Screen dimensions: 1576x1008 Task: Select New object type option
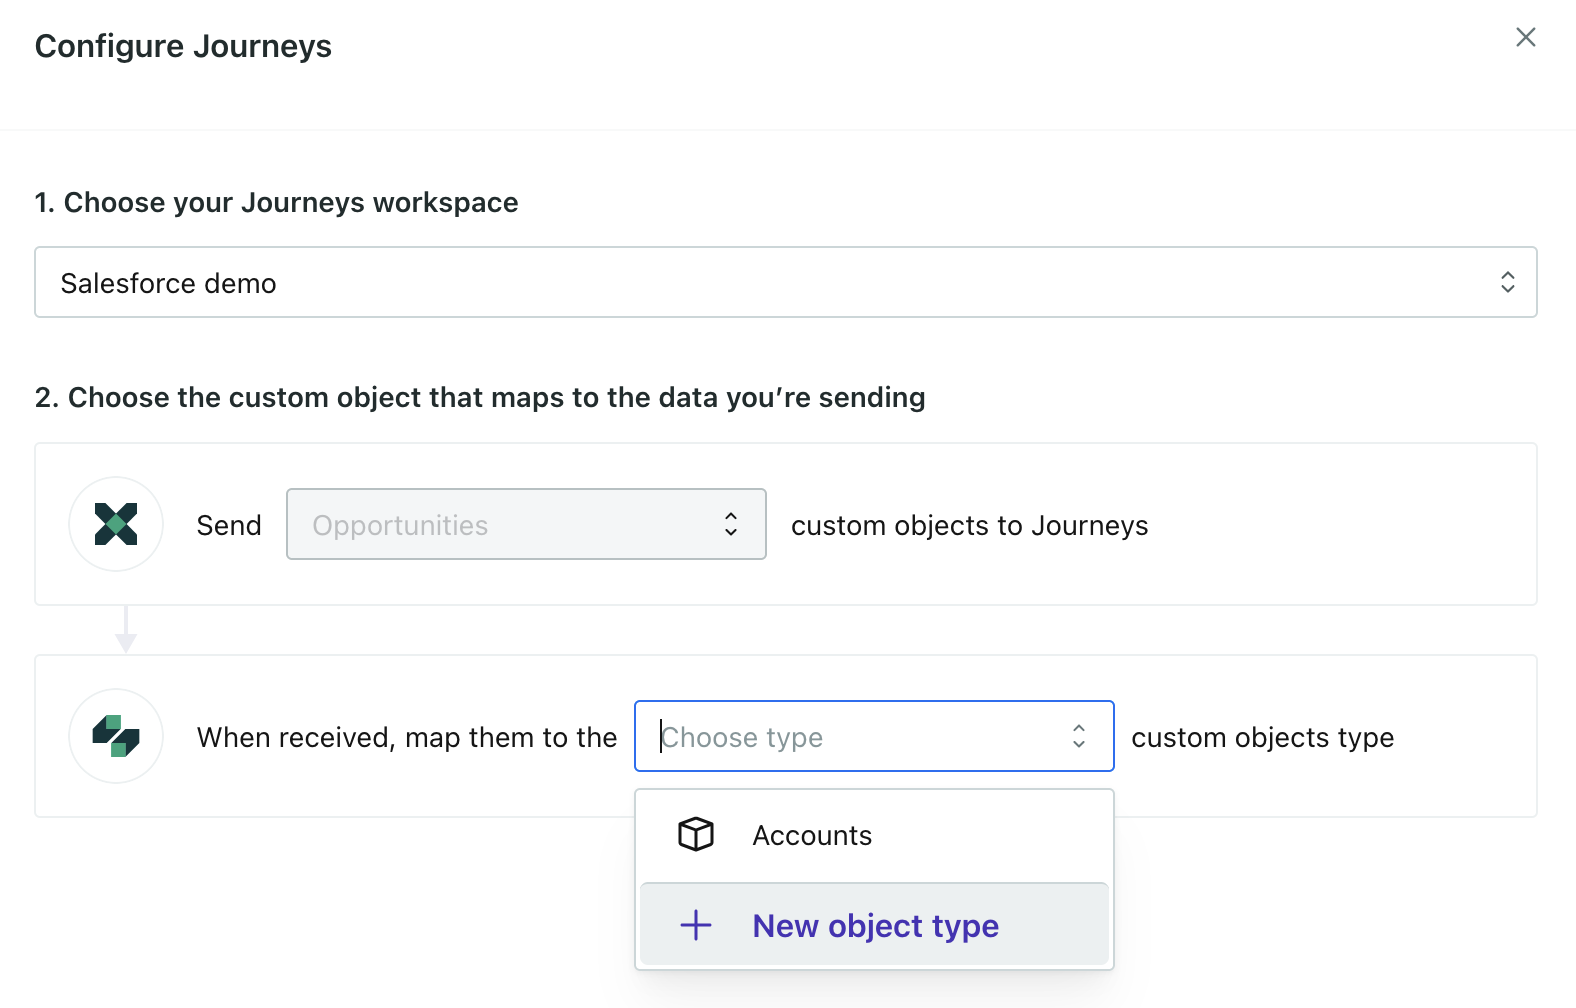[874, 925]
